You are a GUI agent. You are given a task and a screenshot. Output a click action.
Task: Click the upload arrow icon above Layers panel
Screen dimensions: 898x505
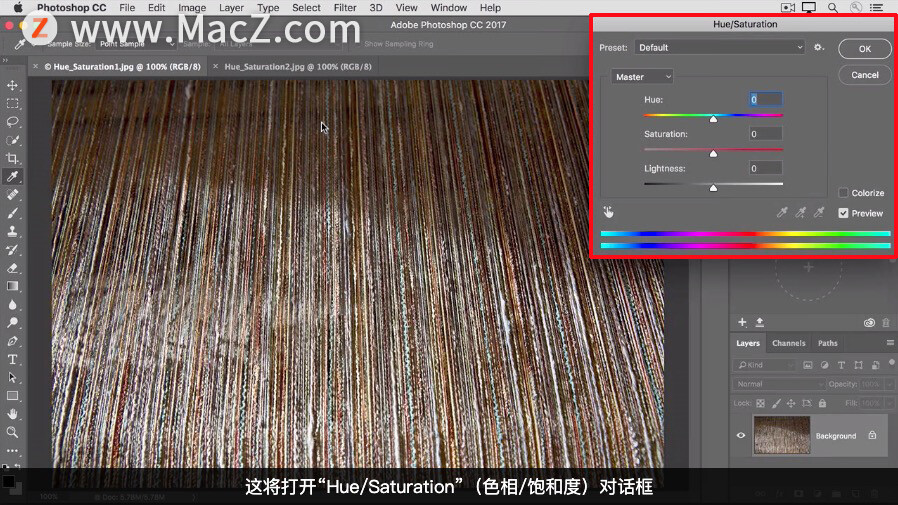click(x=760, y=322)
